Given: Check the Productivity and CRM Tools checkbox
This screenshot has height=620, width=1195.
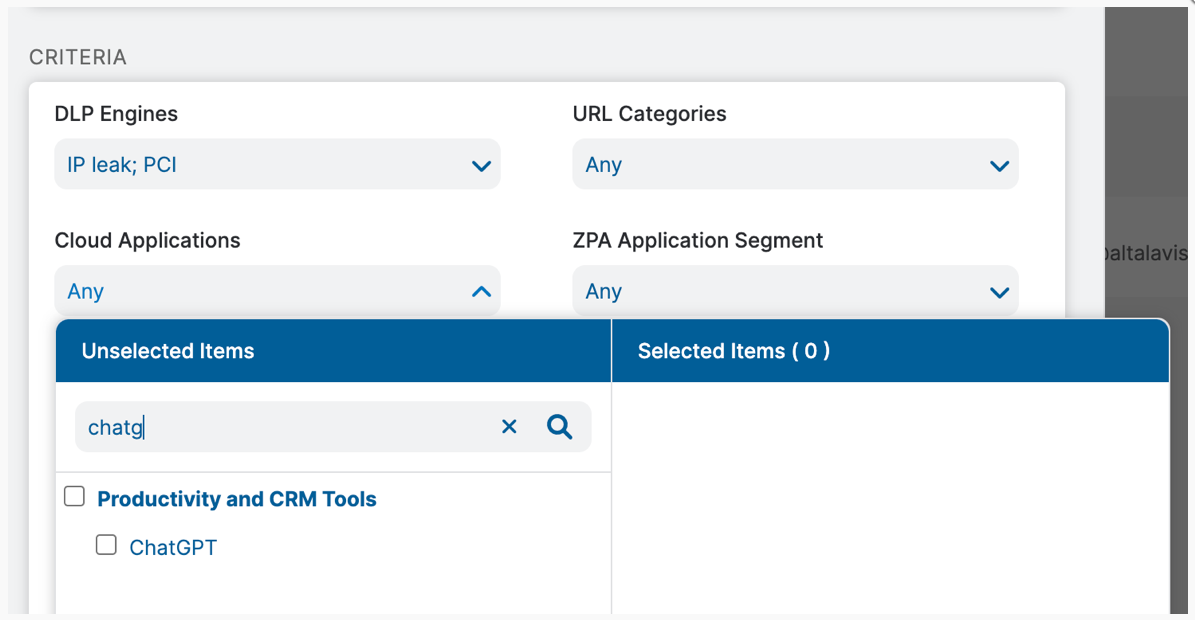Looking at the screenshot, I should click(75, 497).
